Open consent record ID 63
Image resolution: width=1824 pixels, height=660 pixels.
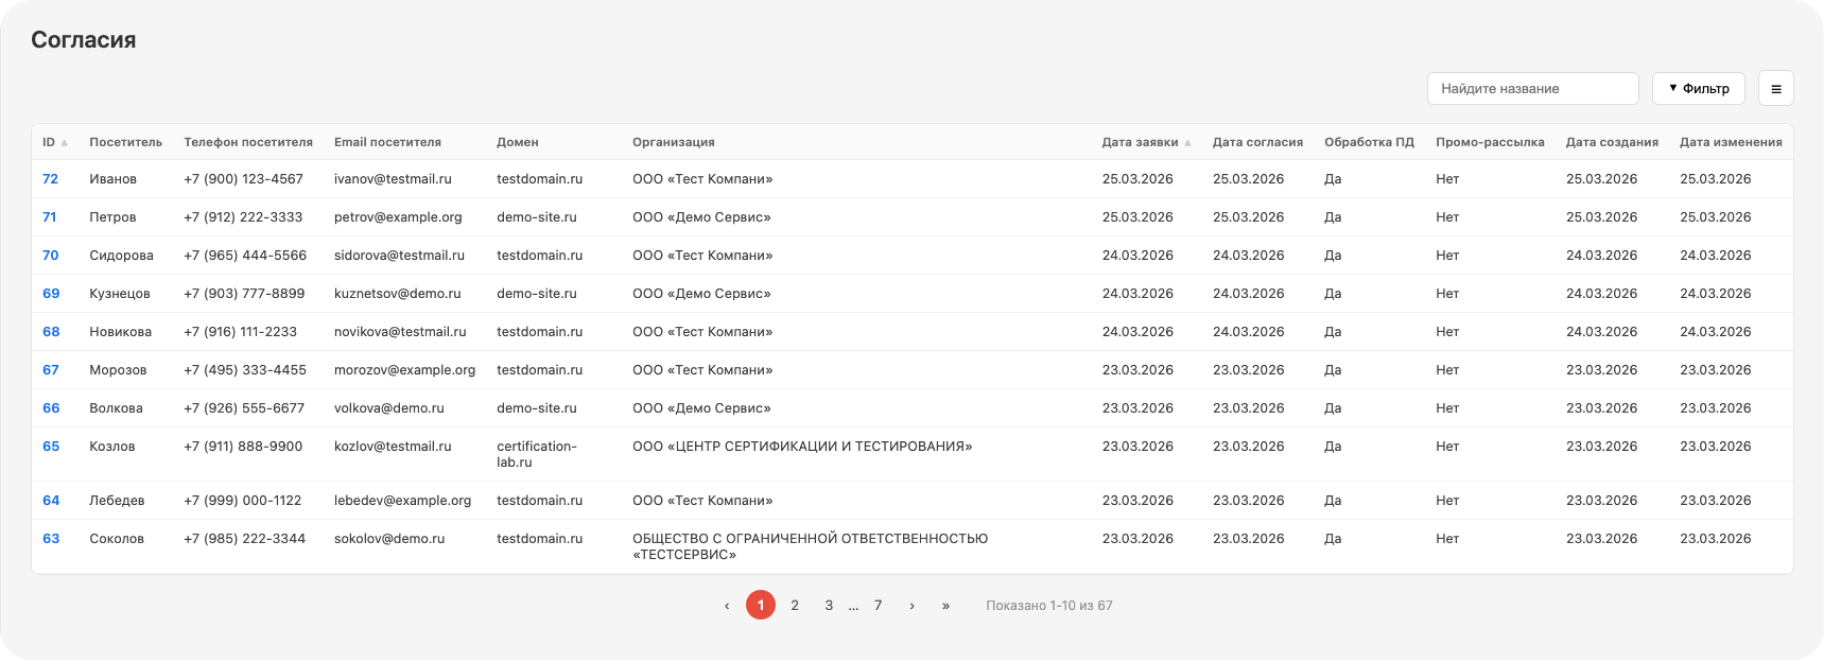(50, 538)
